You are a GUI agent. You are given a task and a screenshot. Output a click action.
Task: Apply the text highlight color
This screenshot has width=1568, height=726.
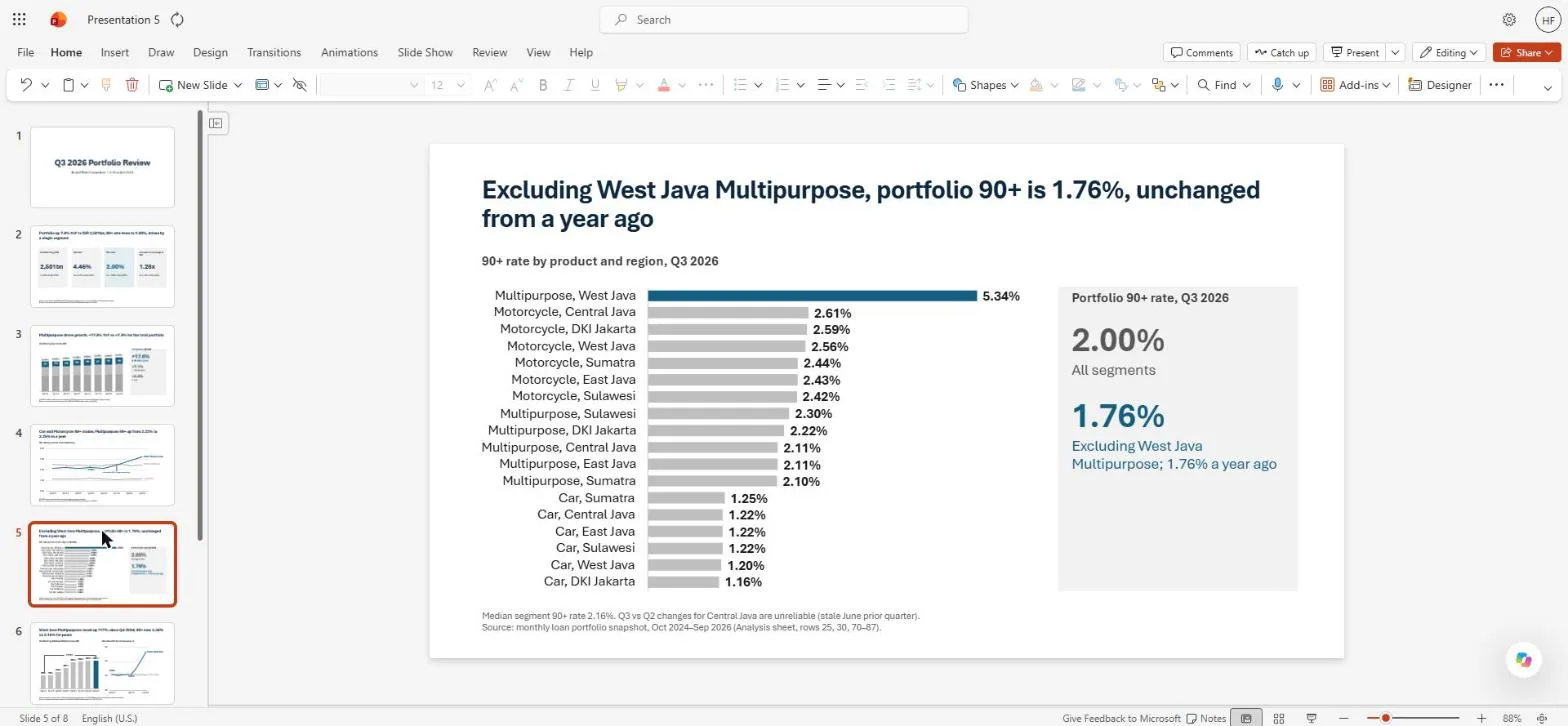point(621,85)
